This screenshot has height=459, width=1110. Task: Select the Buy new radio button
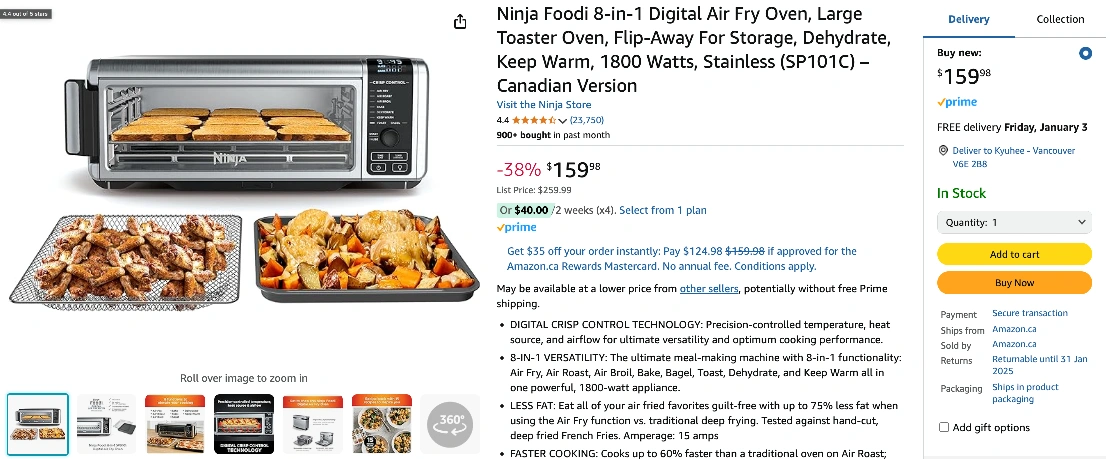1085,53
